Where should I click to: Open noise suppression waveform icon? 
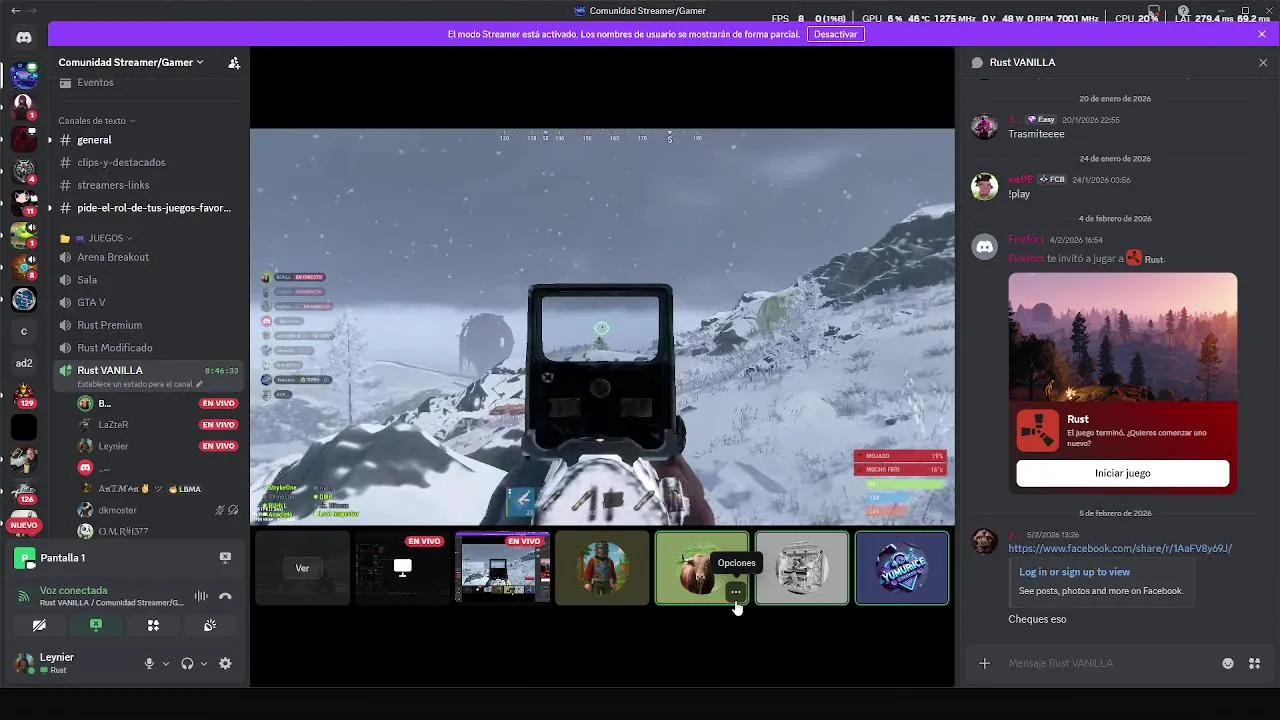tap(201, 596)
